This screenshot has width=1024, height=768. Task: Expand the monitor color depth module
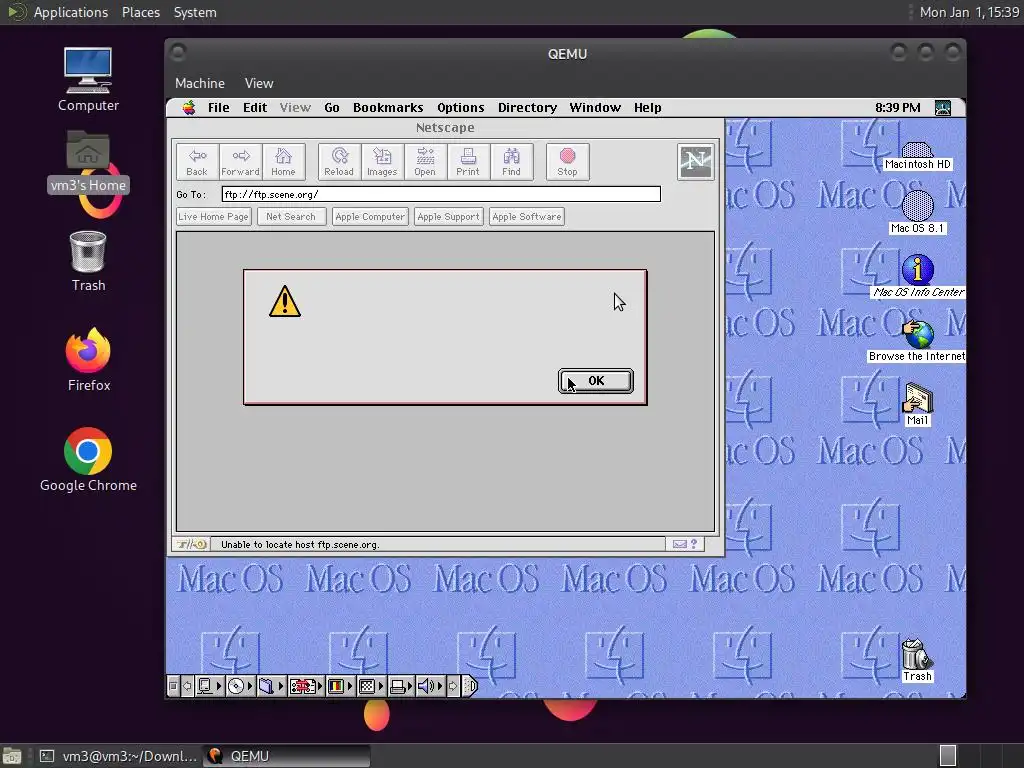(x=339, y=686)
